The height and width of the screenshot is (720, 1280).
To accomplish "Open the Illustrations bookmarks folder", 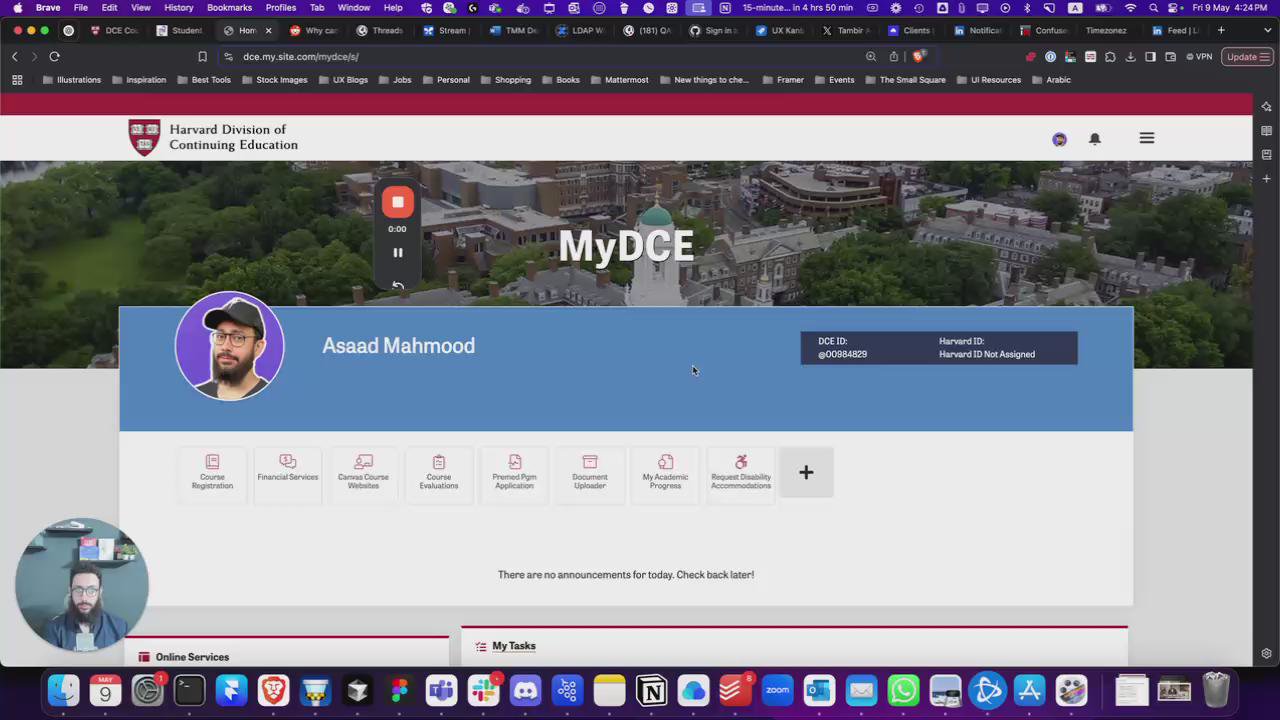I will (x=71, y=80).
